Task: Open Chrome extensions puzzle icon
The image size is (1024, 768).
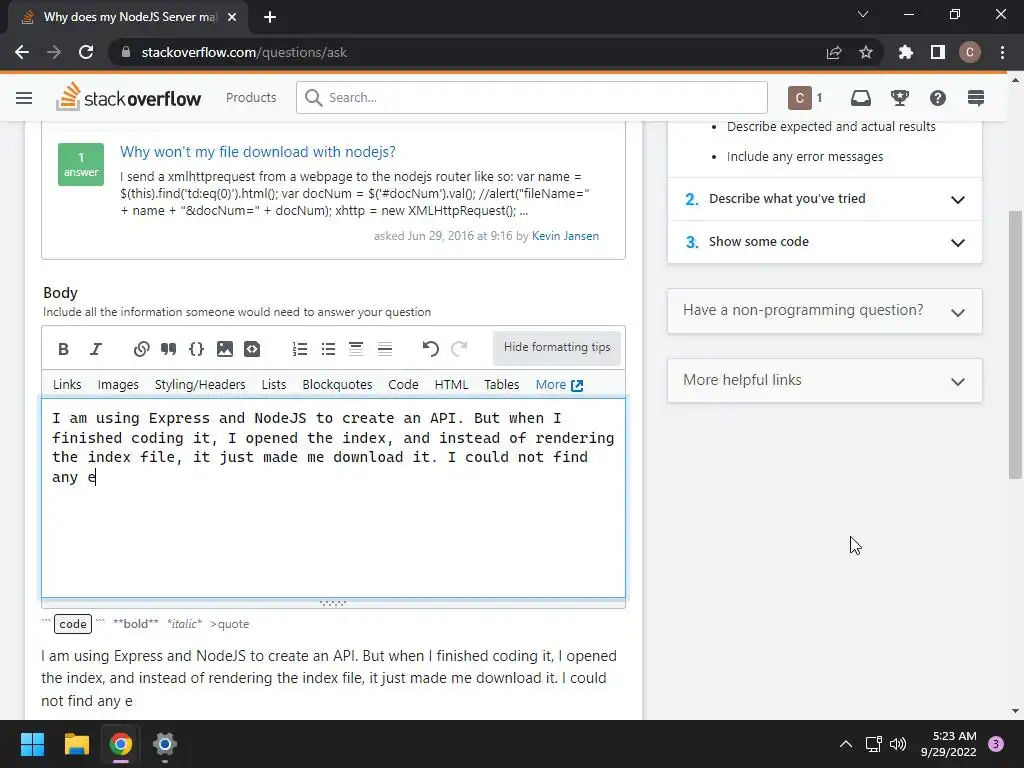Action: point(906,52)
